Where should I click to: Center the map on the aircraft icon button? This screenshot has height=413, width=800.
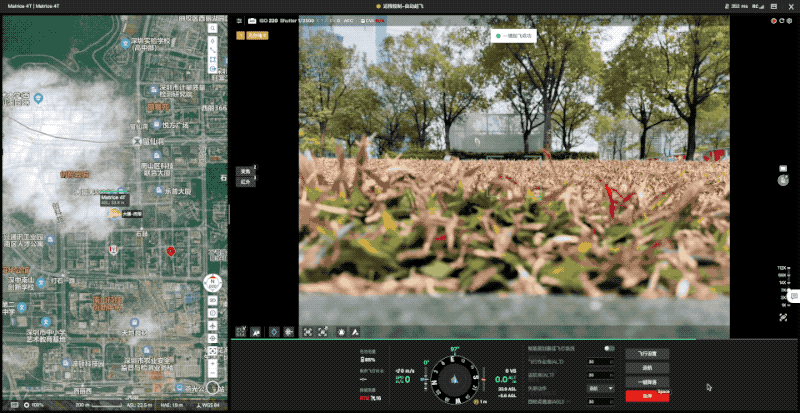coord(213,325)
